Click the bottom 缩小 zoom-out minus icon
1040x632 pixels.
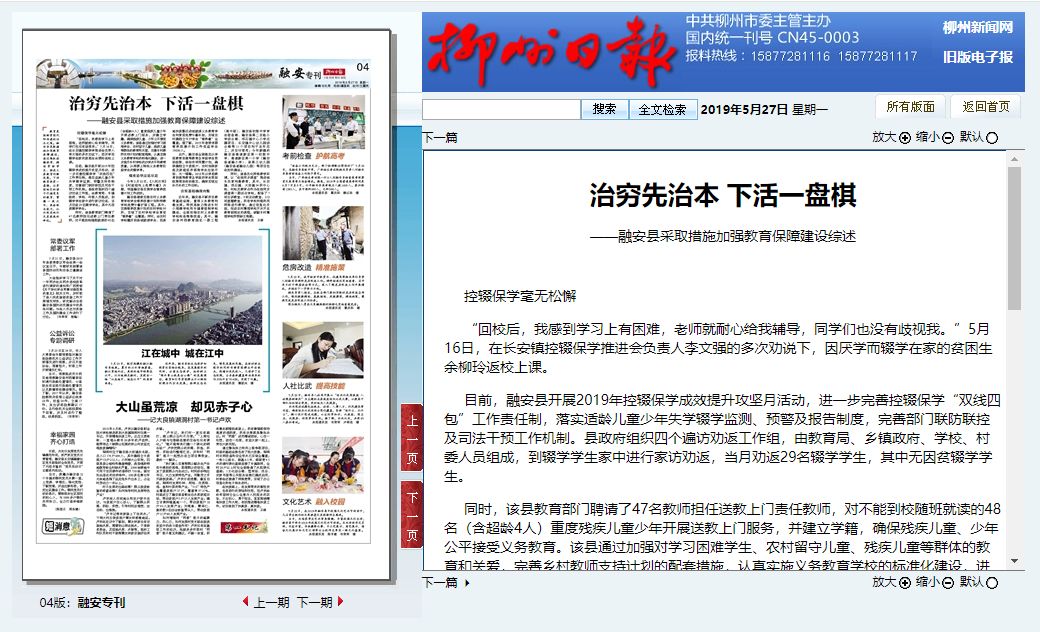coord(949,583)
